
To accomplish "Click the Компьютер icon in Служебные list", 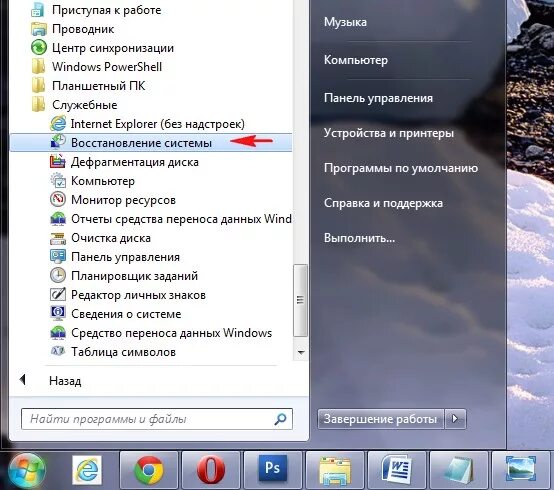I will pos(58,181).
